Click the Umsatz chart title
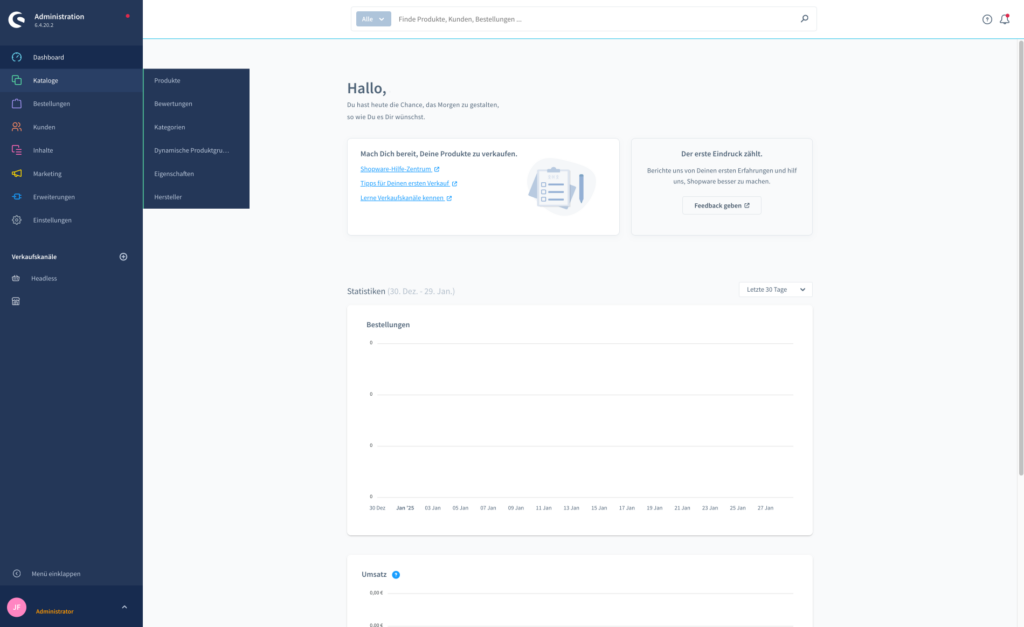The image size is (1024, 627). [374, 575]
